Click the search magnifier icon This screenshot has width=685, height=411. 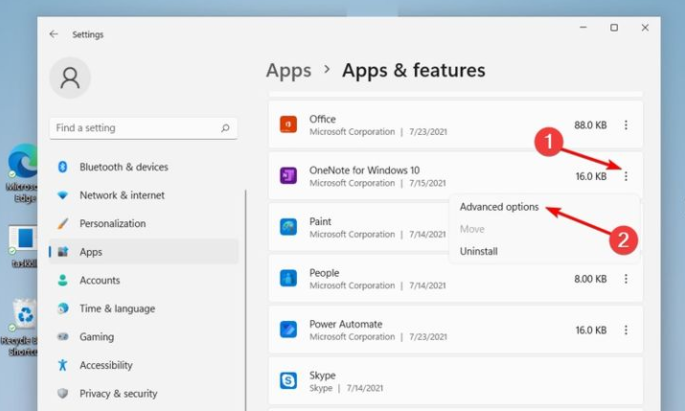(x=226, y=128)
